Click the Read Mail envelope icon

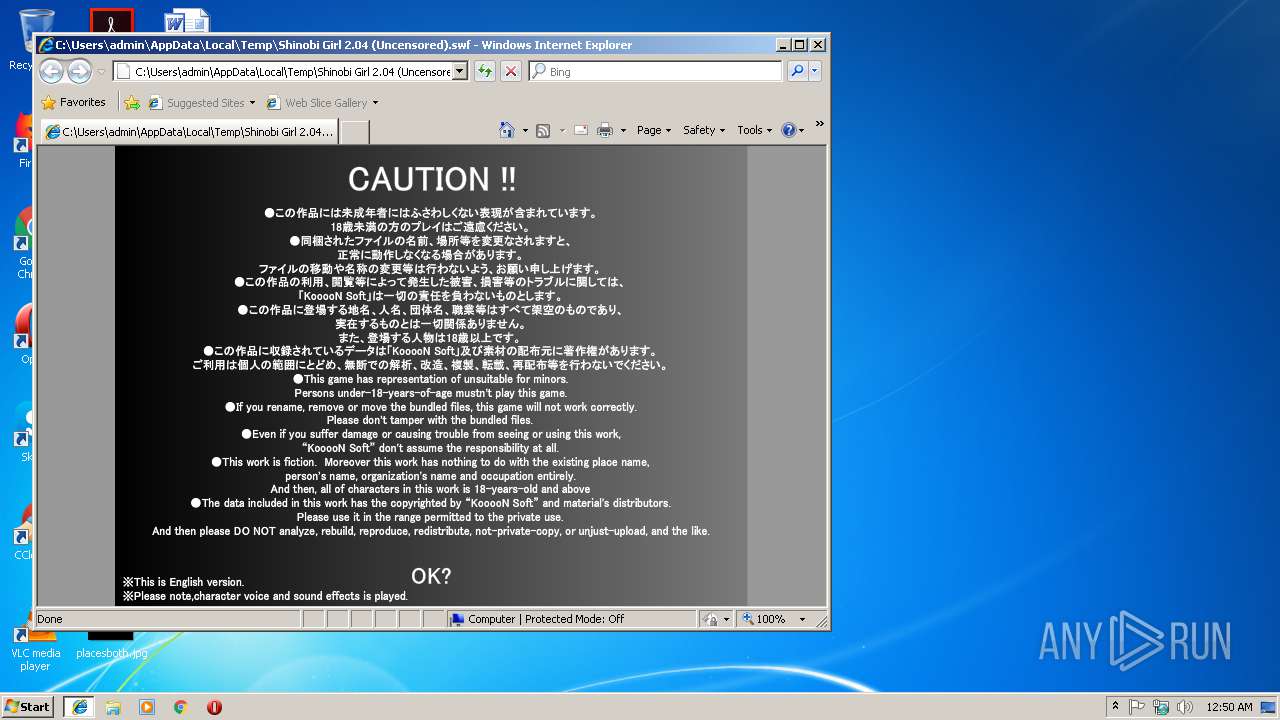[x=580, y=130]
